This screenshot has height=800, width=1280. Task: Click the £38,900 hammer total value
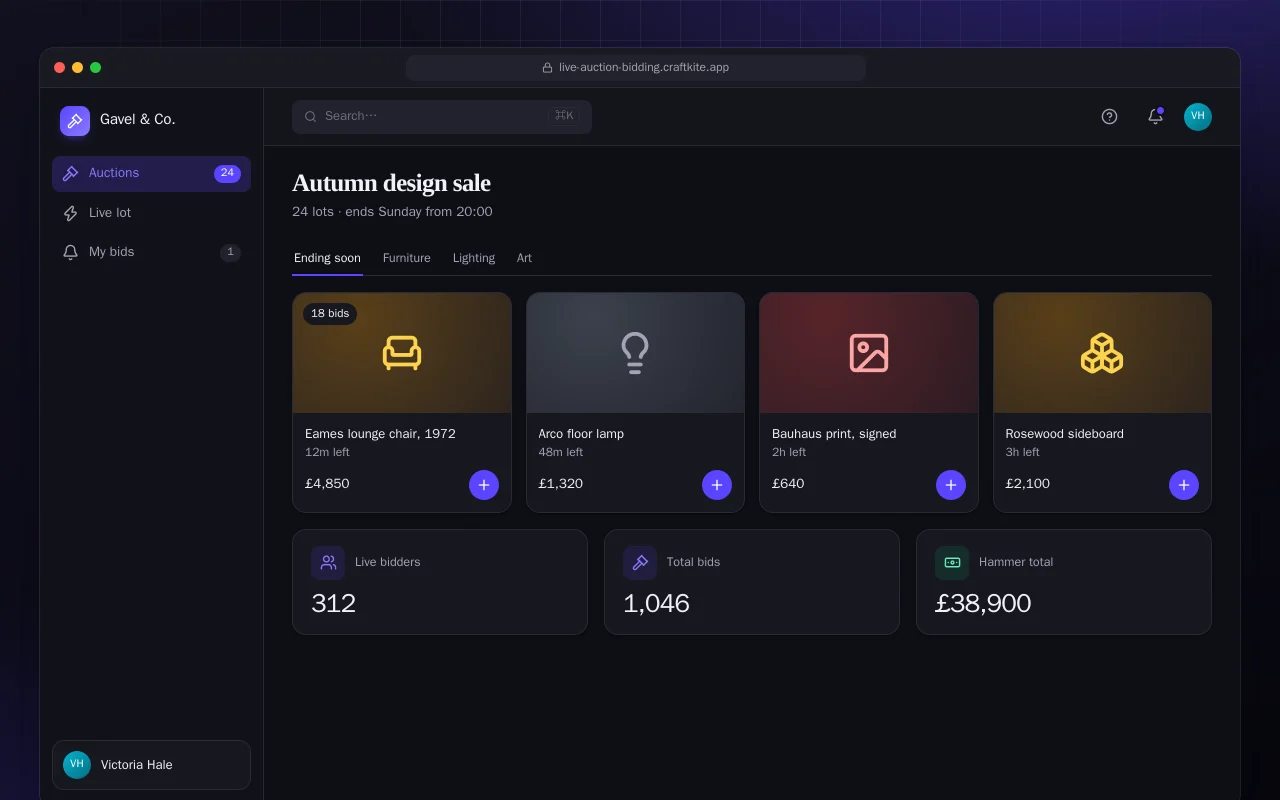pyautogui.click(x=983, y=603)
